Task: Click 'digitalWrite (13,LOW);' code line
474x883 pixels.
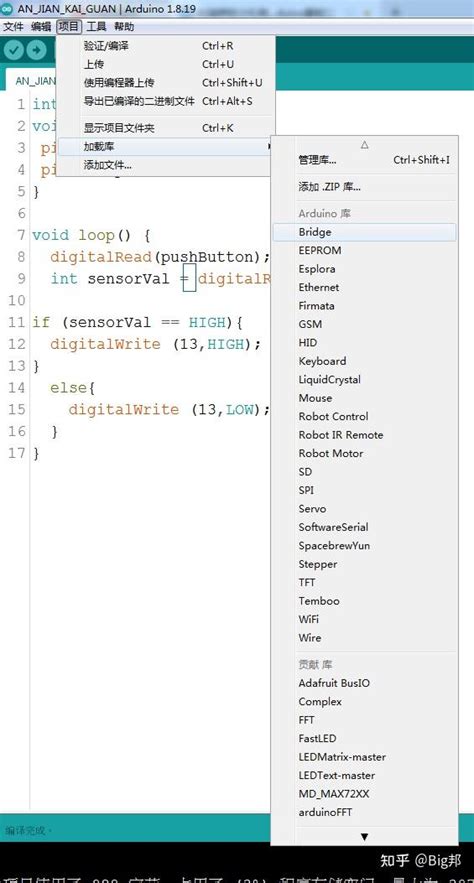Action: coord(169,409)
